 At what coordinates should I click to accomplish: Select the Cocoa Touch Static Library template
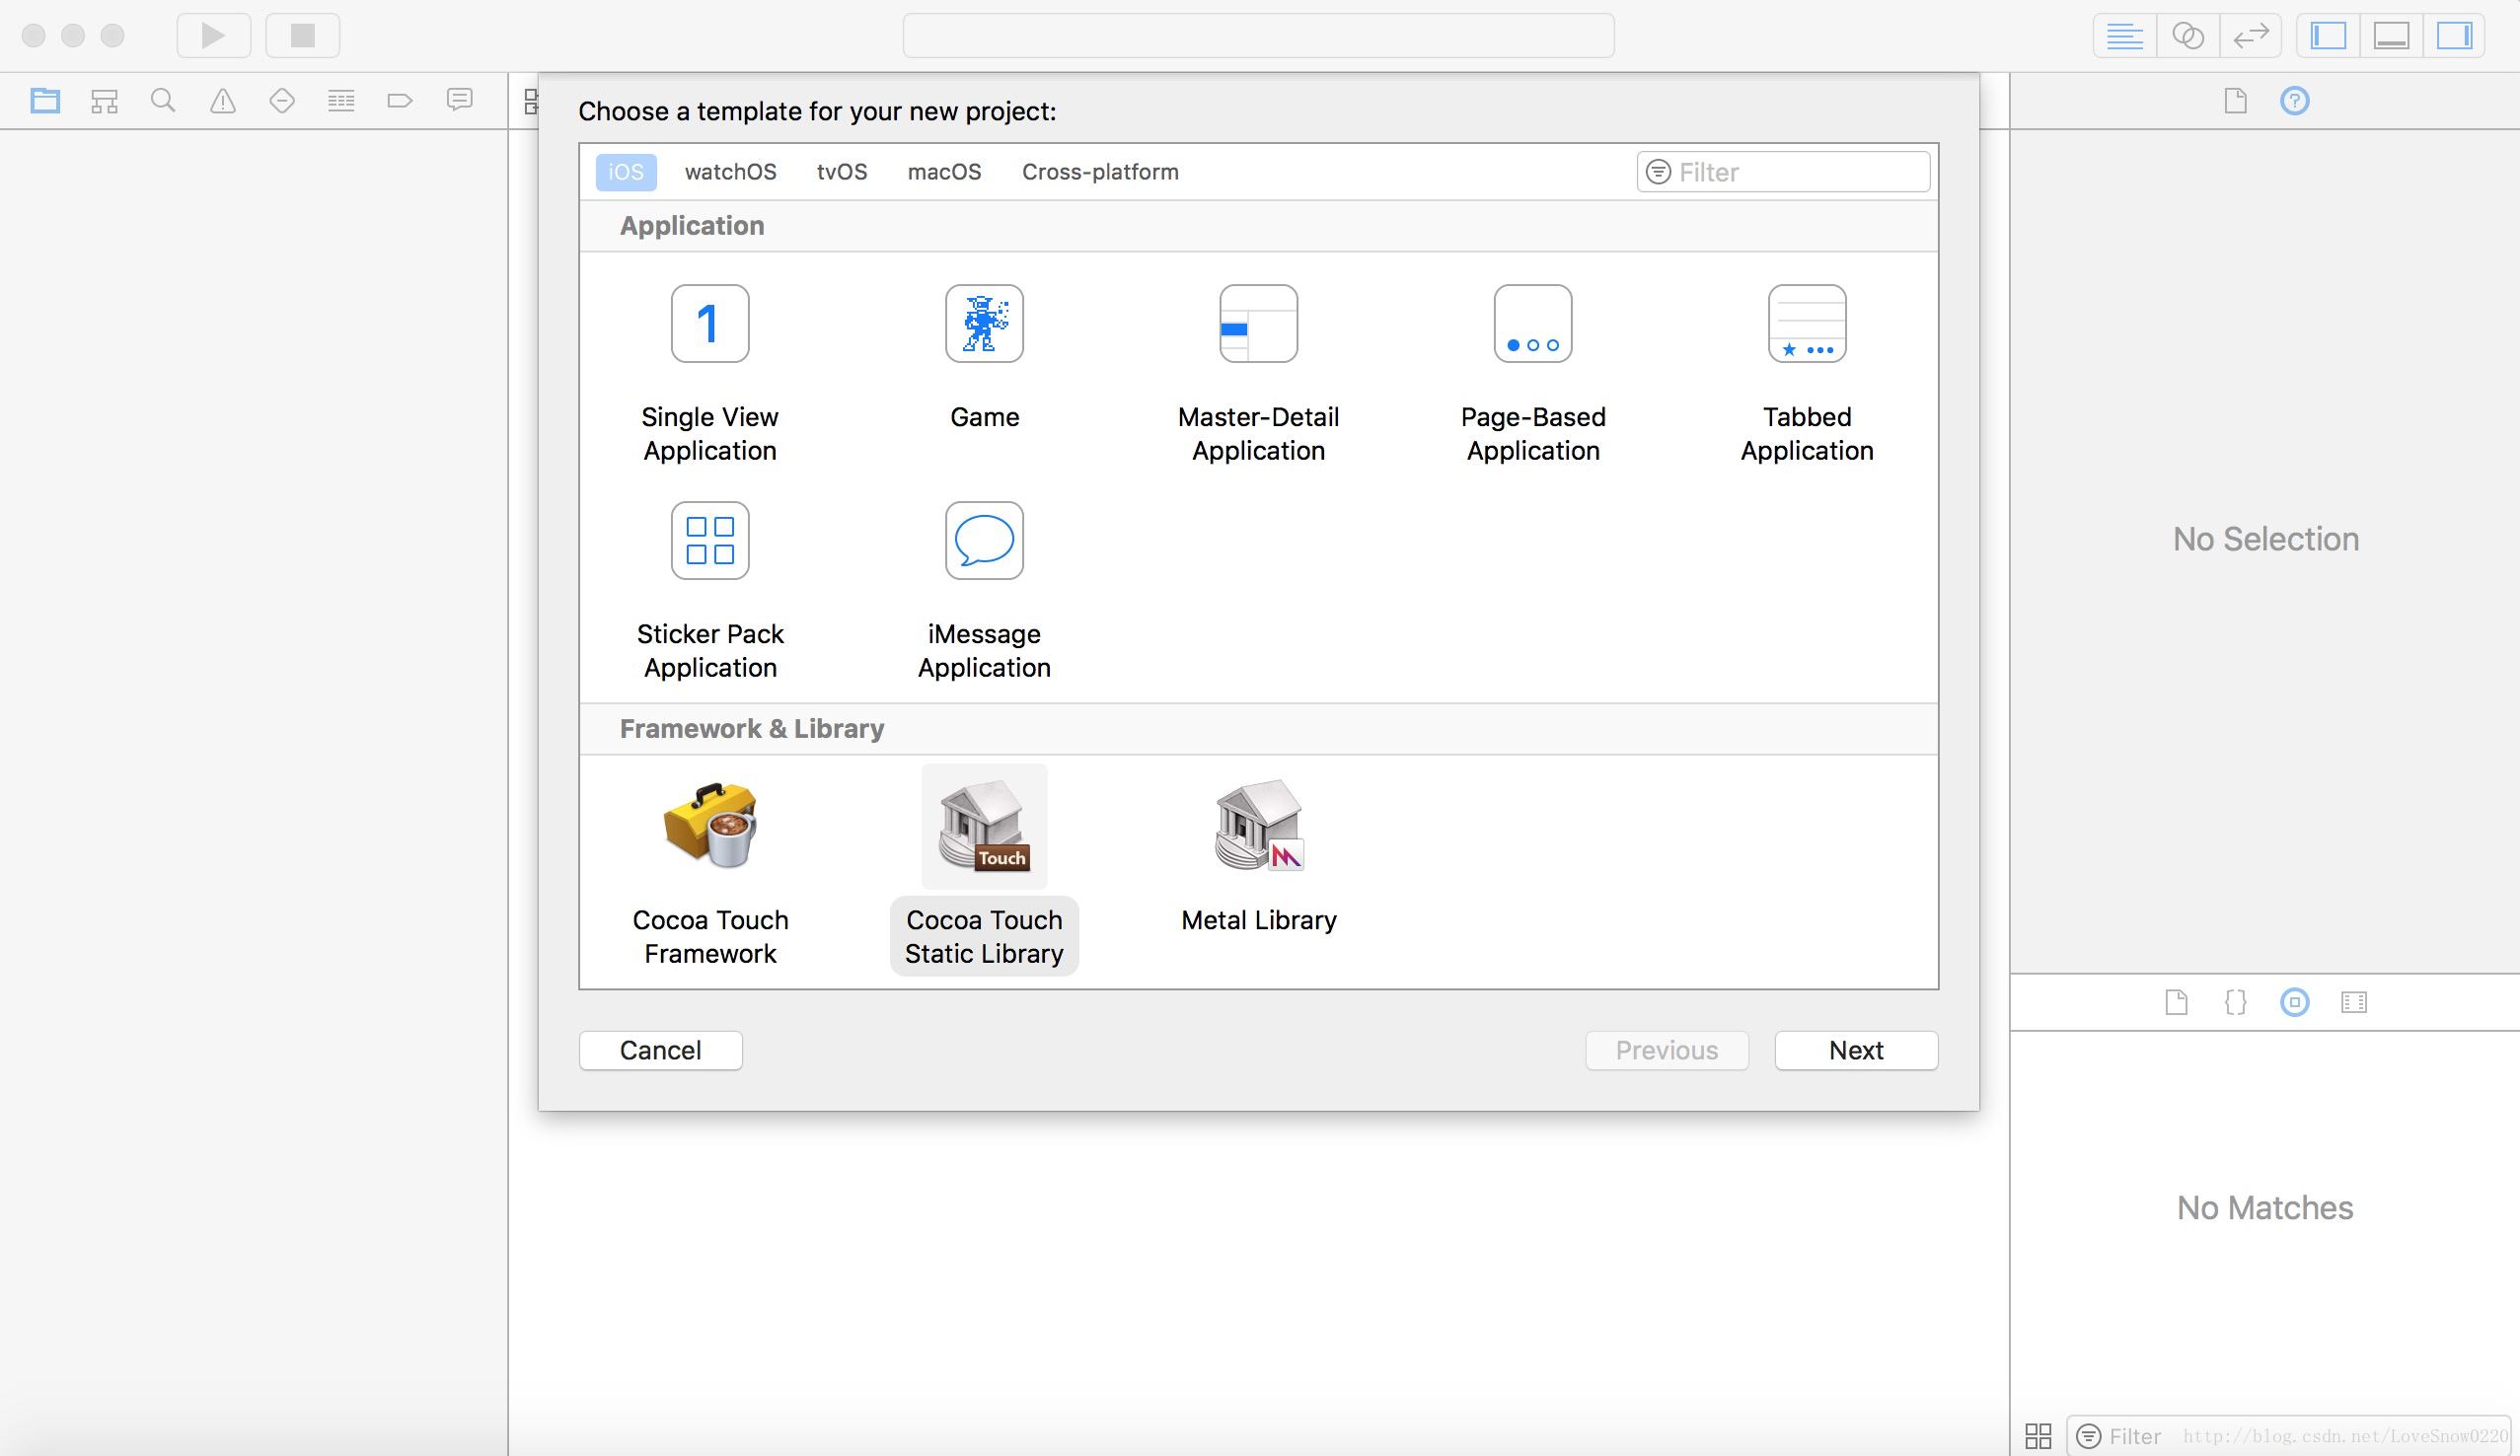[x=984, y=870]
